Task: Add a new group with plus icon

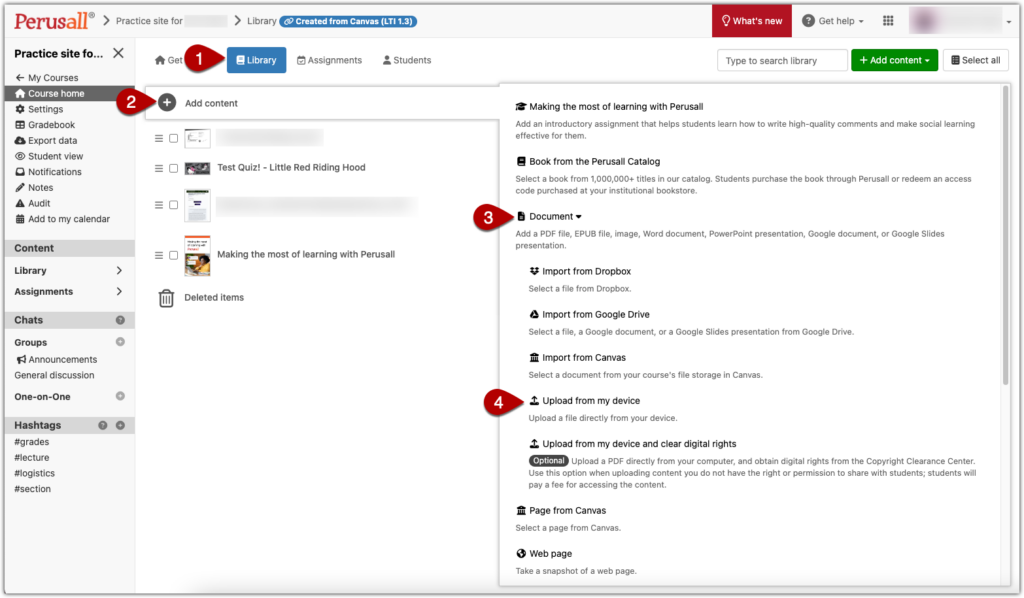Action: pyautogui.click(x=120, y=342)
